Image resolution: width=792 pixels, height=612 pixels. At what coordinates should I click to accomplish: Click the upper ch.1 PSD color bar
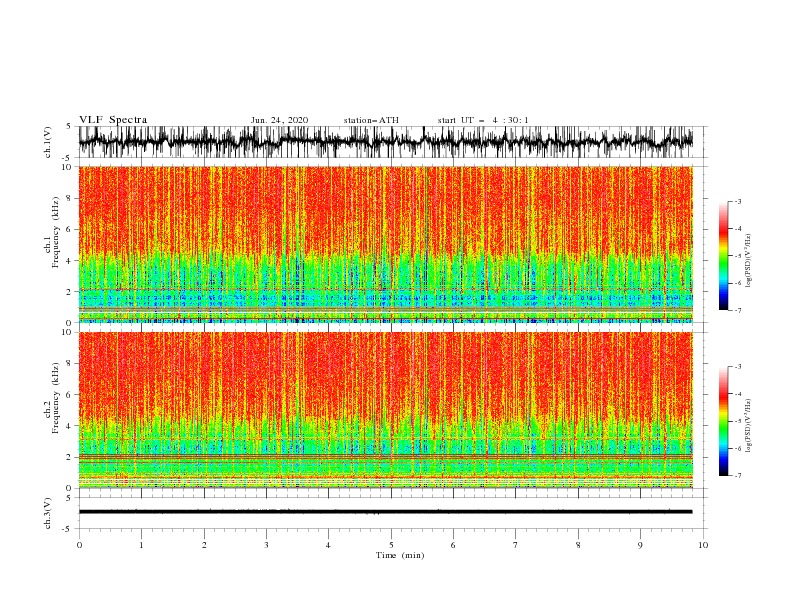[x=723, y=256]
